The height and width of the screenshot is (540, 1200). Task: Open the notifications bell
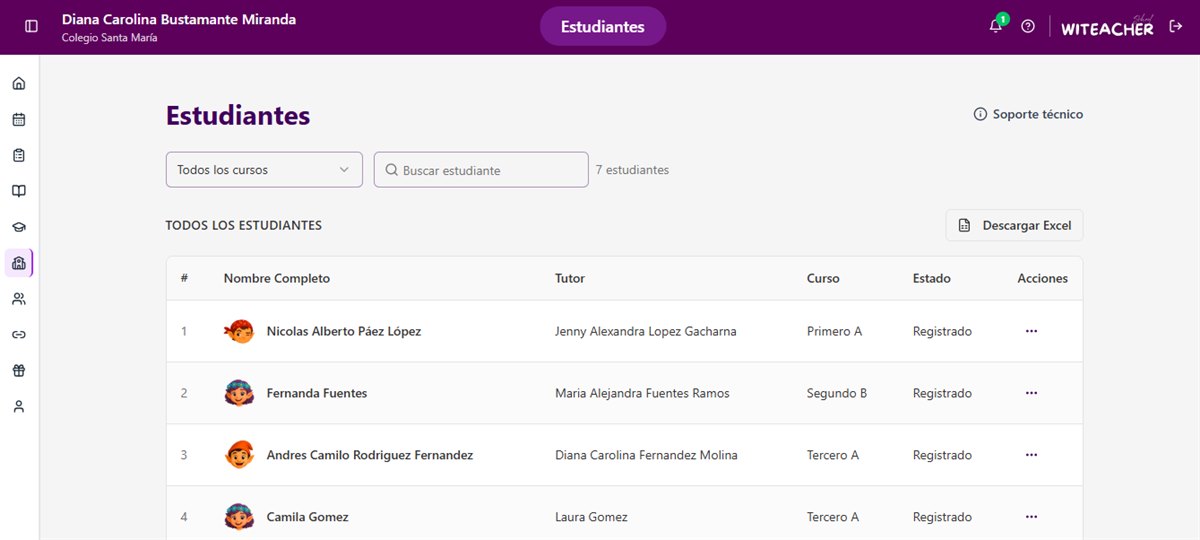click(x=996, y=26)
